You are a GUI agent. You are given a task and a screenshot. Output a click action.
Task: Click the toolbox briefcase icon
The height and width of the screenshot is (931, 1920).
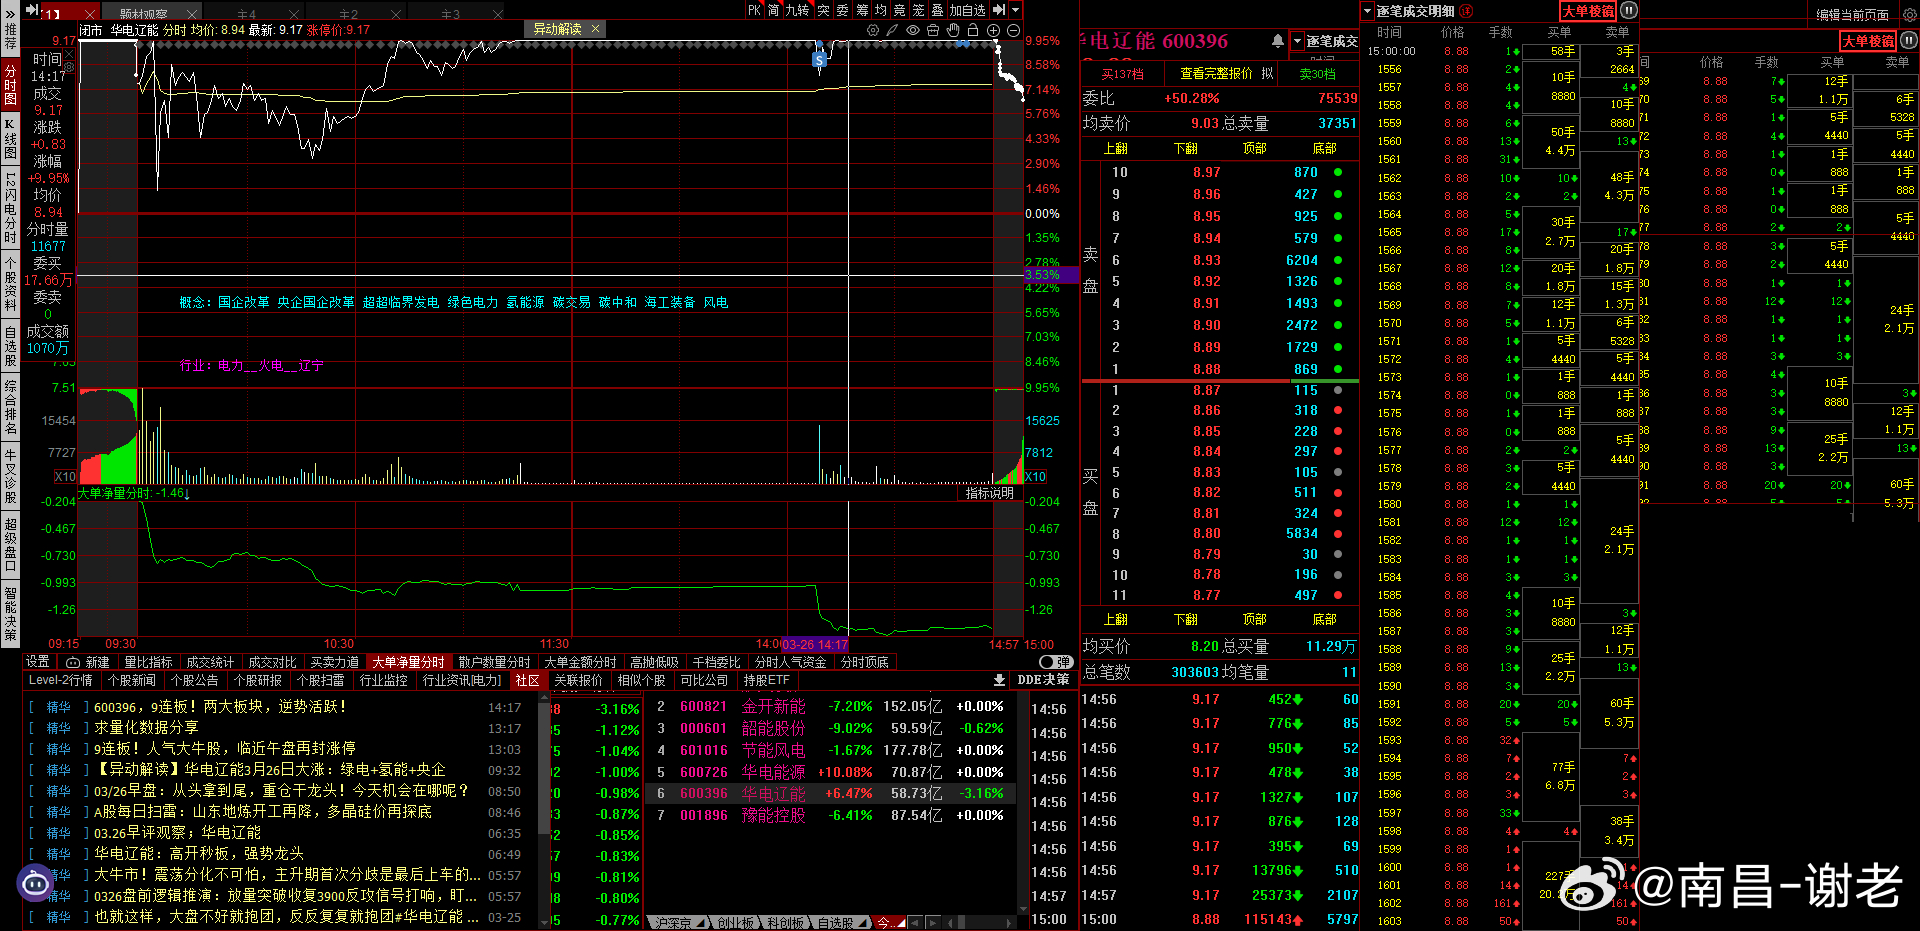[933, 30]
